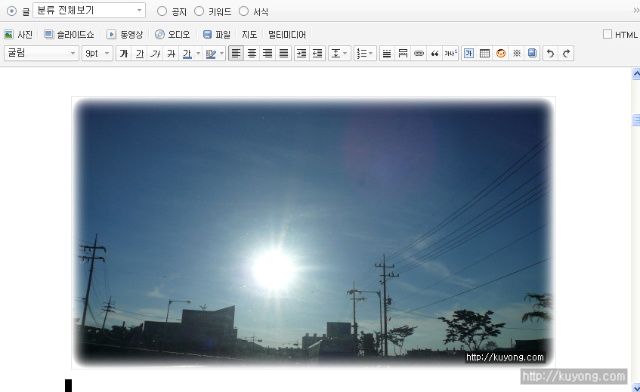This screenshot has height=392, width=640.
Task: Justify the text alignment
Action: (x=284, y=53)
